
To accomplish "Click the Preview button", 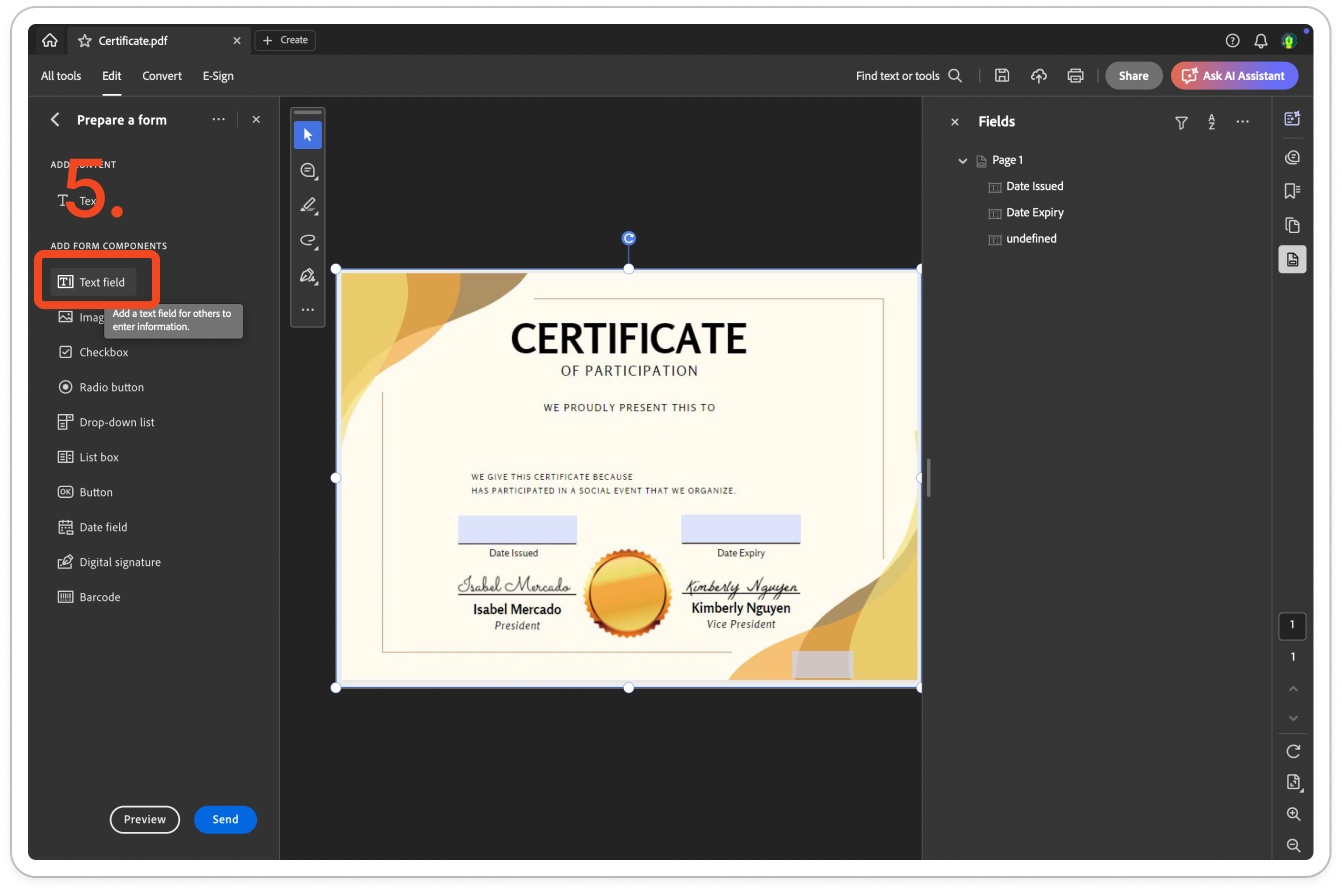I will click(145, 819).
